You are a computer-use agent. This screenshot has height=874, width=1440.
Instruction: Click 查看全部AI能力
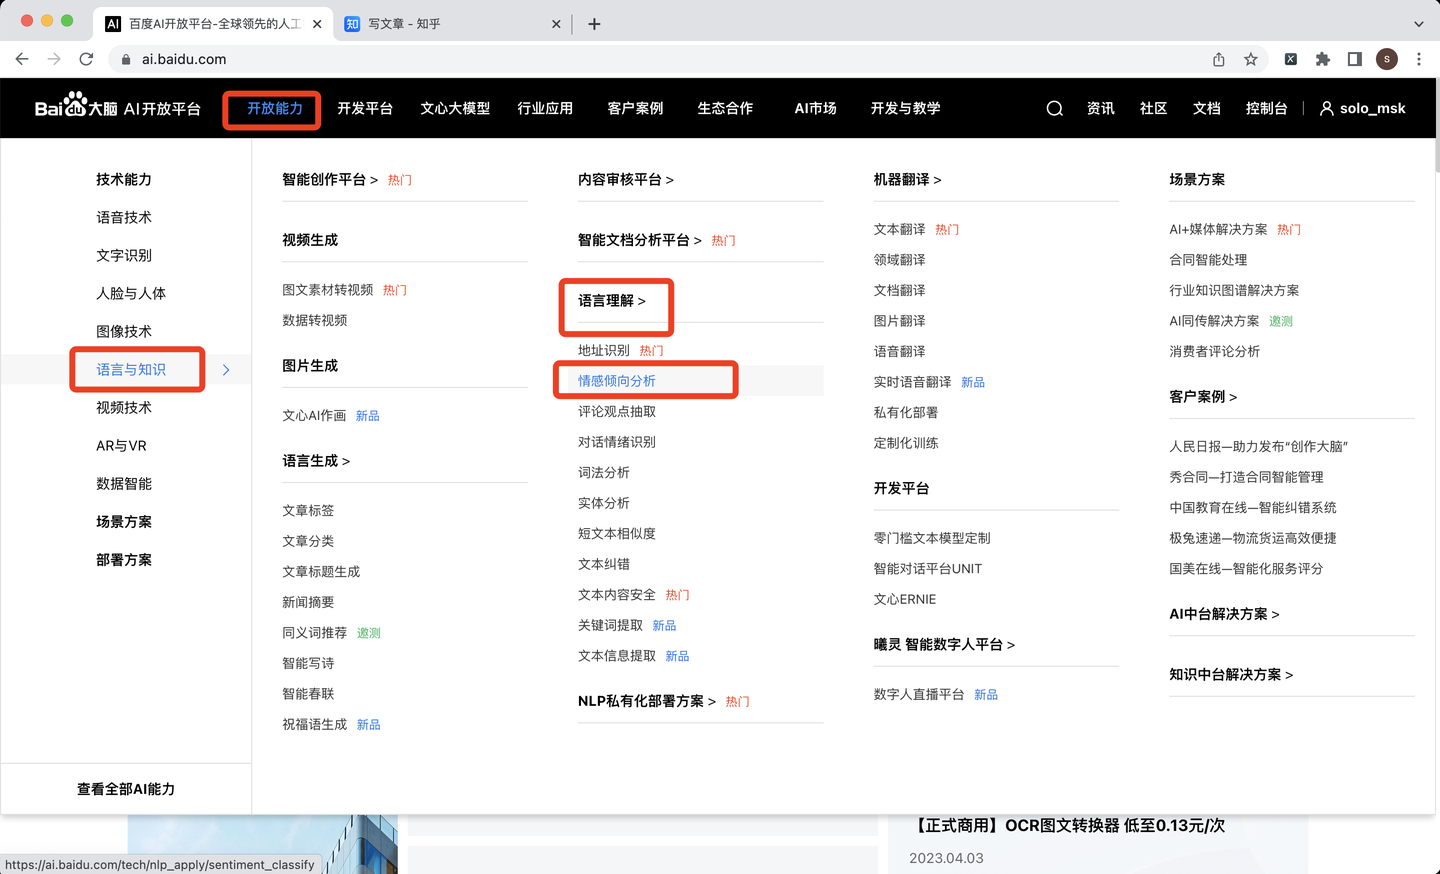pyautogui.click(x=124, y=788)
